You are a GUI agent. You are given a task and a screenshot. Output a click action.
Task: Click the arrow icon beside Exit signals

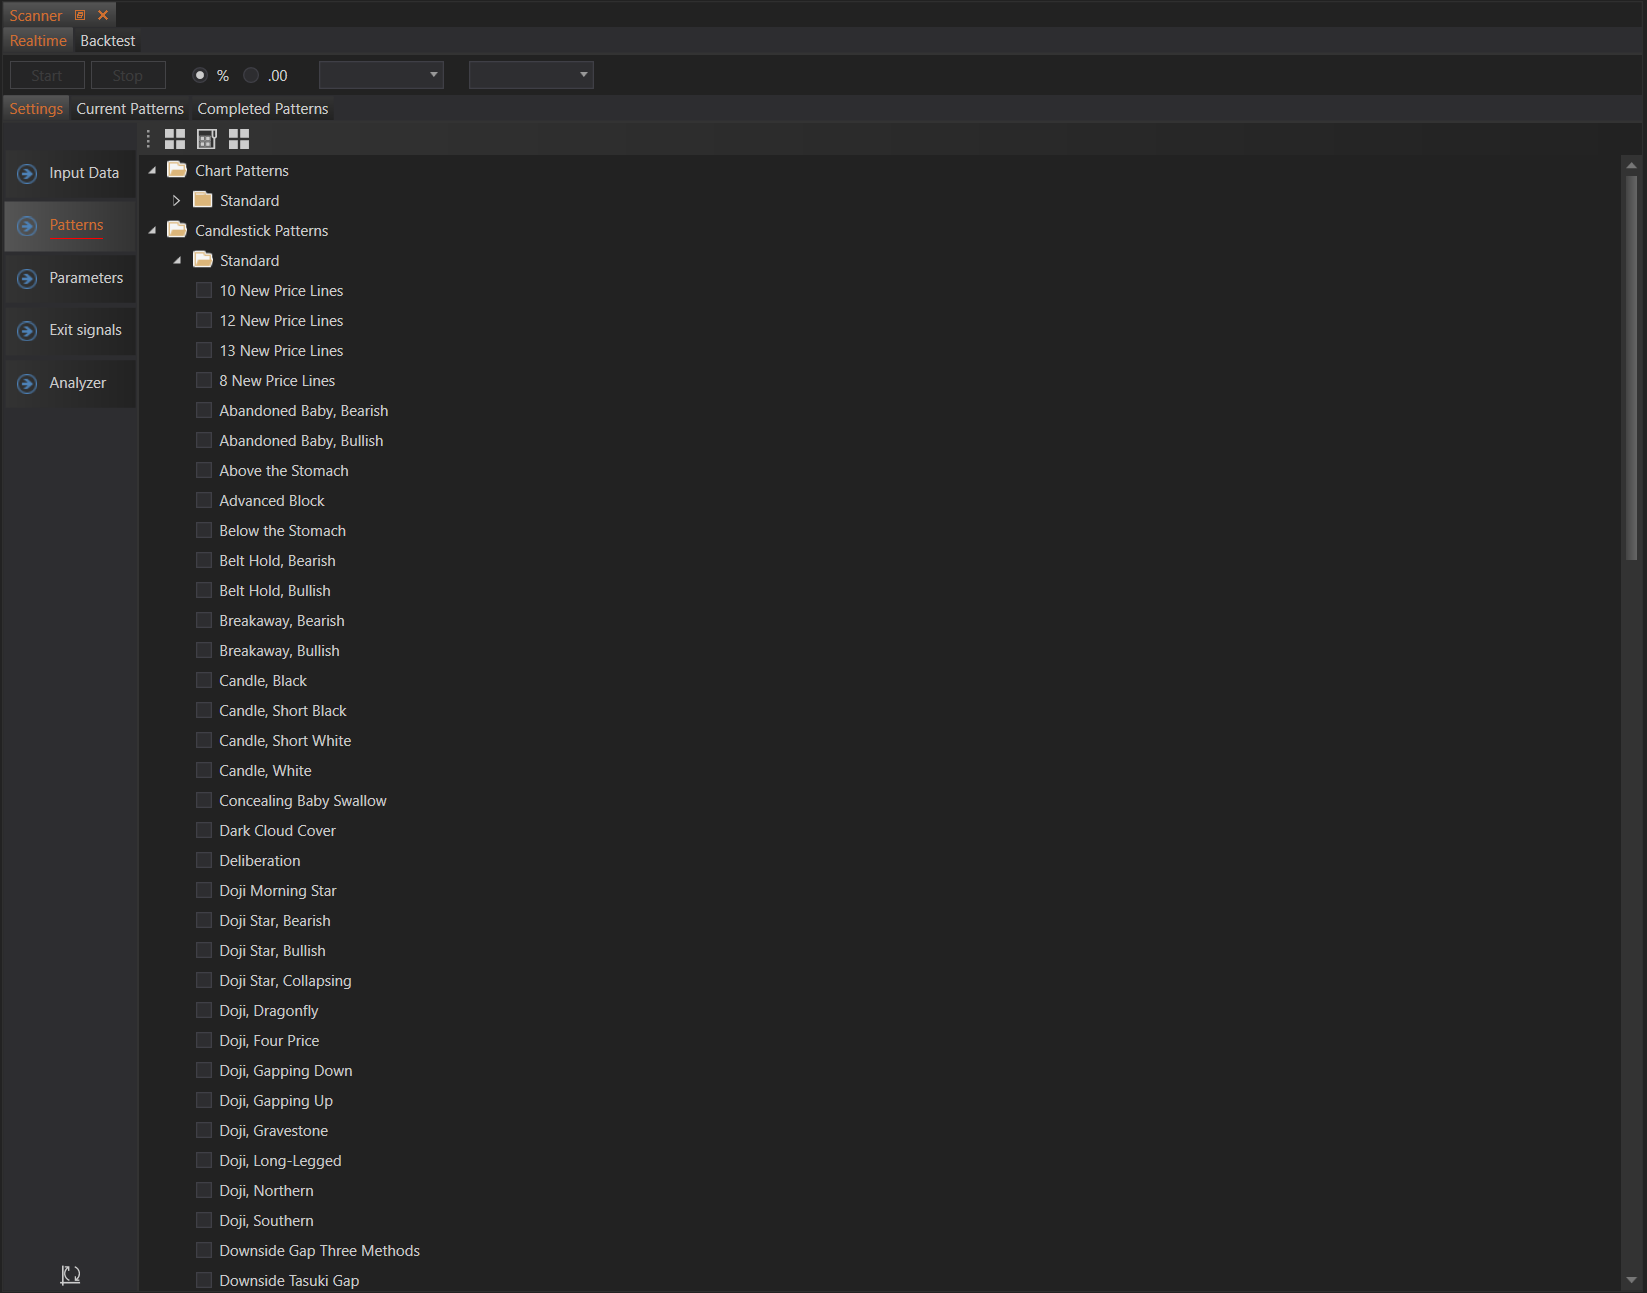click(x=28, y=331)
